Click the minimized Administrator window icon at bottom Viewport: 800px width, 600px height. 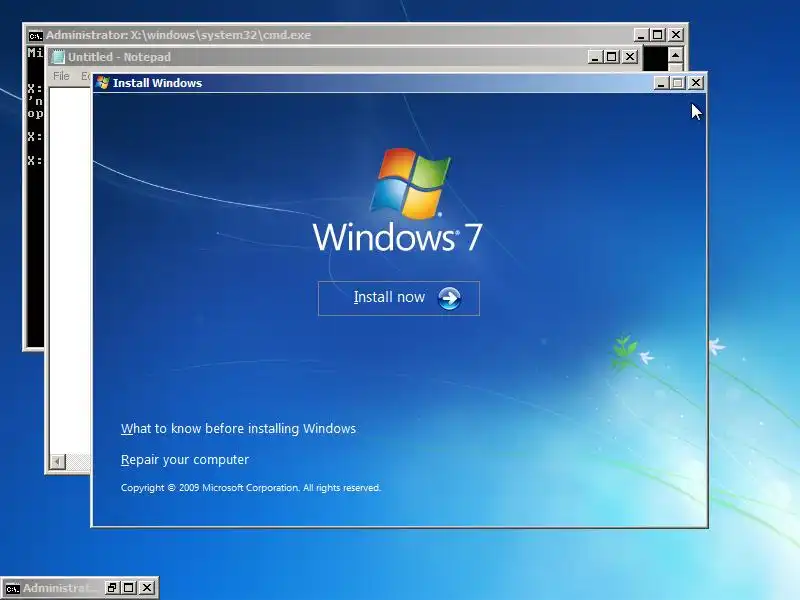pos(12,588)
